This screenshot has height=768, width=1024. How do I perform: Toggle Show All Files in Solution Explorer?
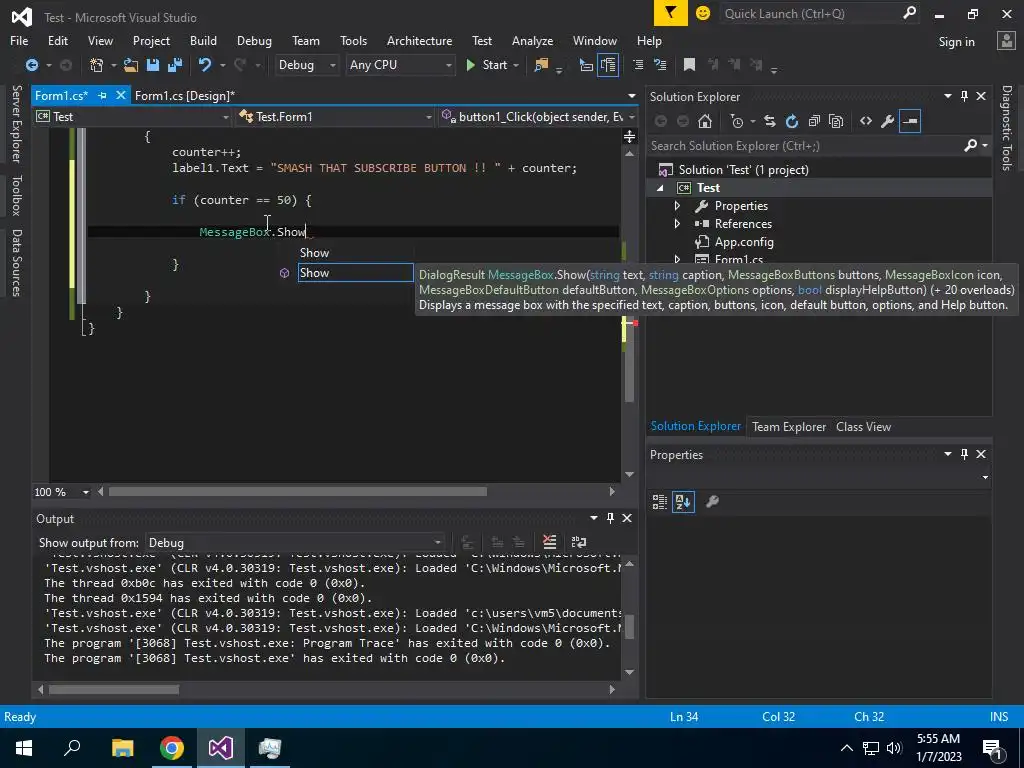[836, 121]
